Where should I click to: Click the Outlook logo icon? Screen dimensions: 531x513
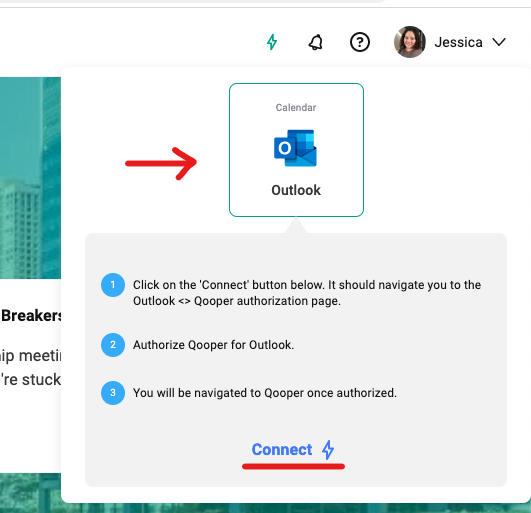(x=295, y=148)
